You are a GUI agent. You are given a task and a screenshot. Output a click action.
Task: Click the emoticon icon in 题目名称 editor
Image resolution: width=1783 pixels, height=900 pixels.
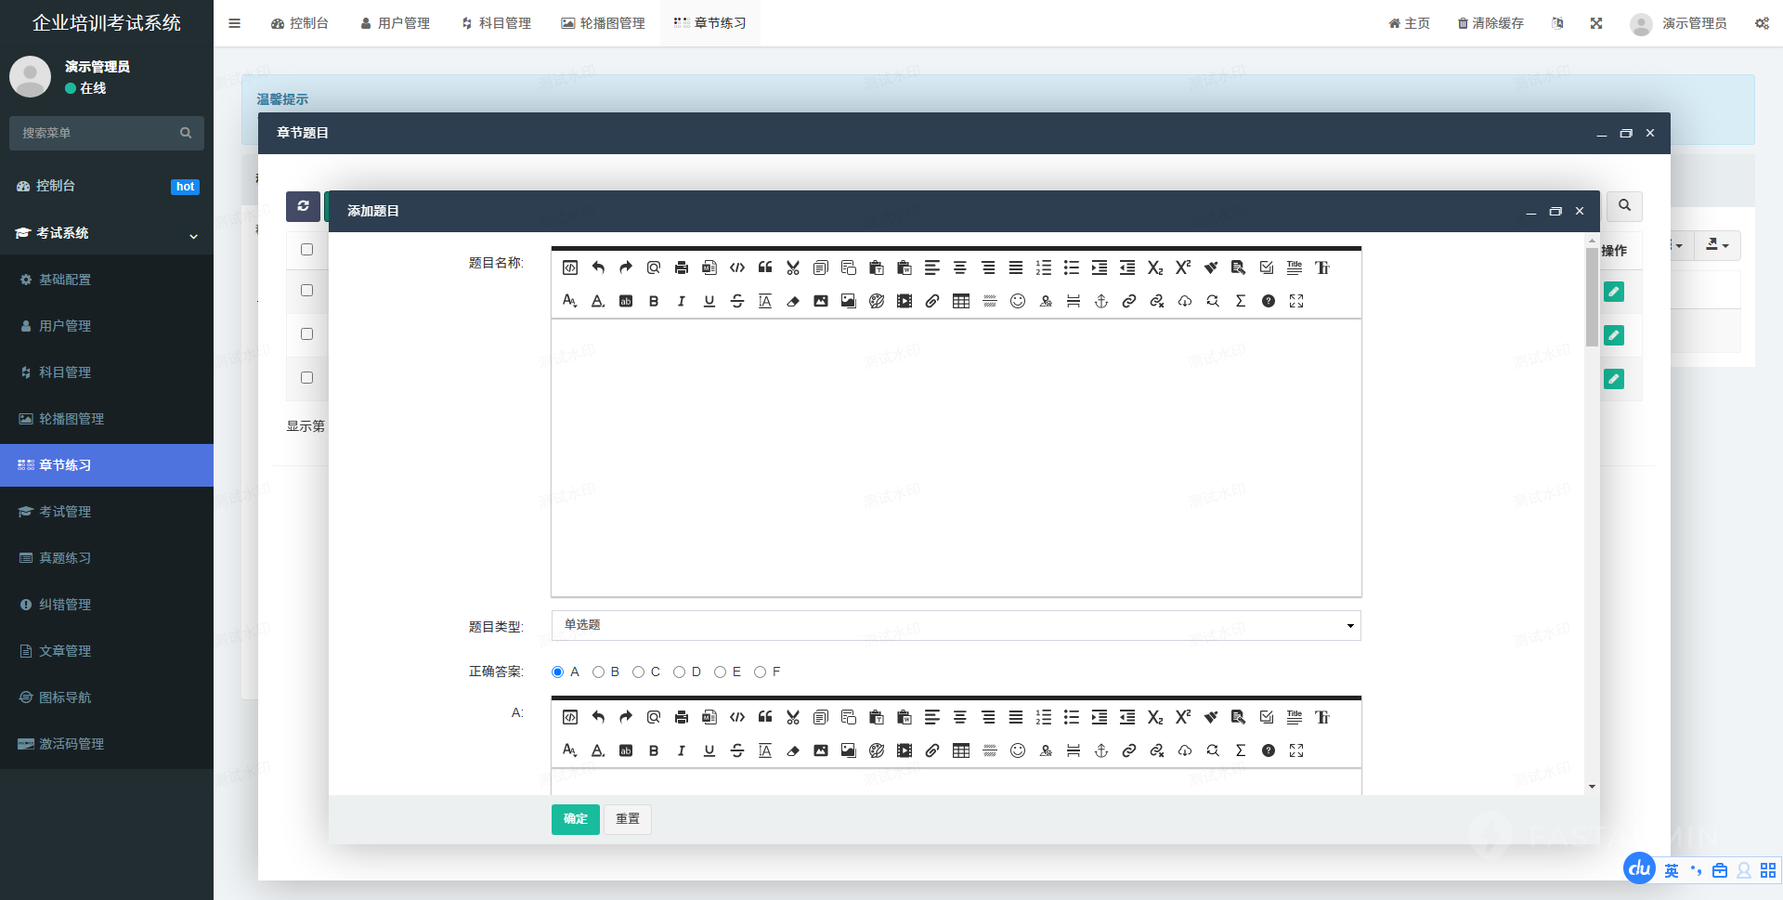pos(1017,301)
